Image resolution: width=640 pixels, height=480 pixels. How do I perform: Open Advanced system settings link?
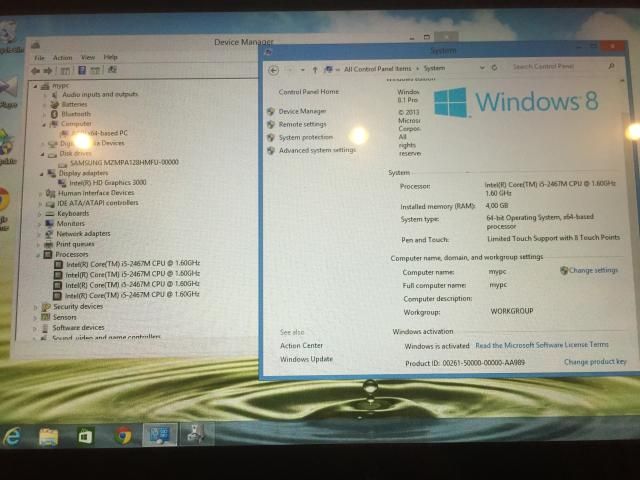click(x=317, y=150)
